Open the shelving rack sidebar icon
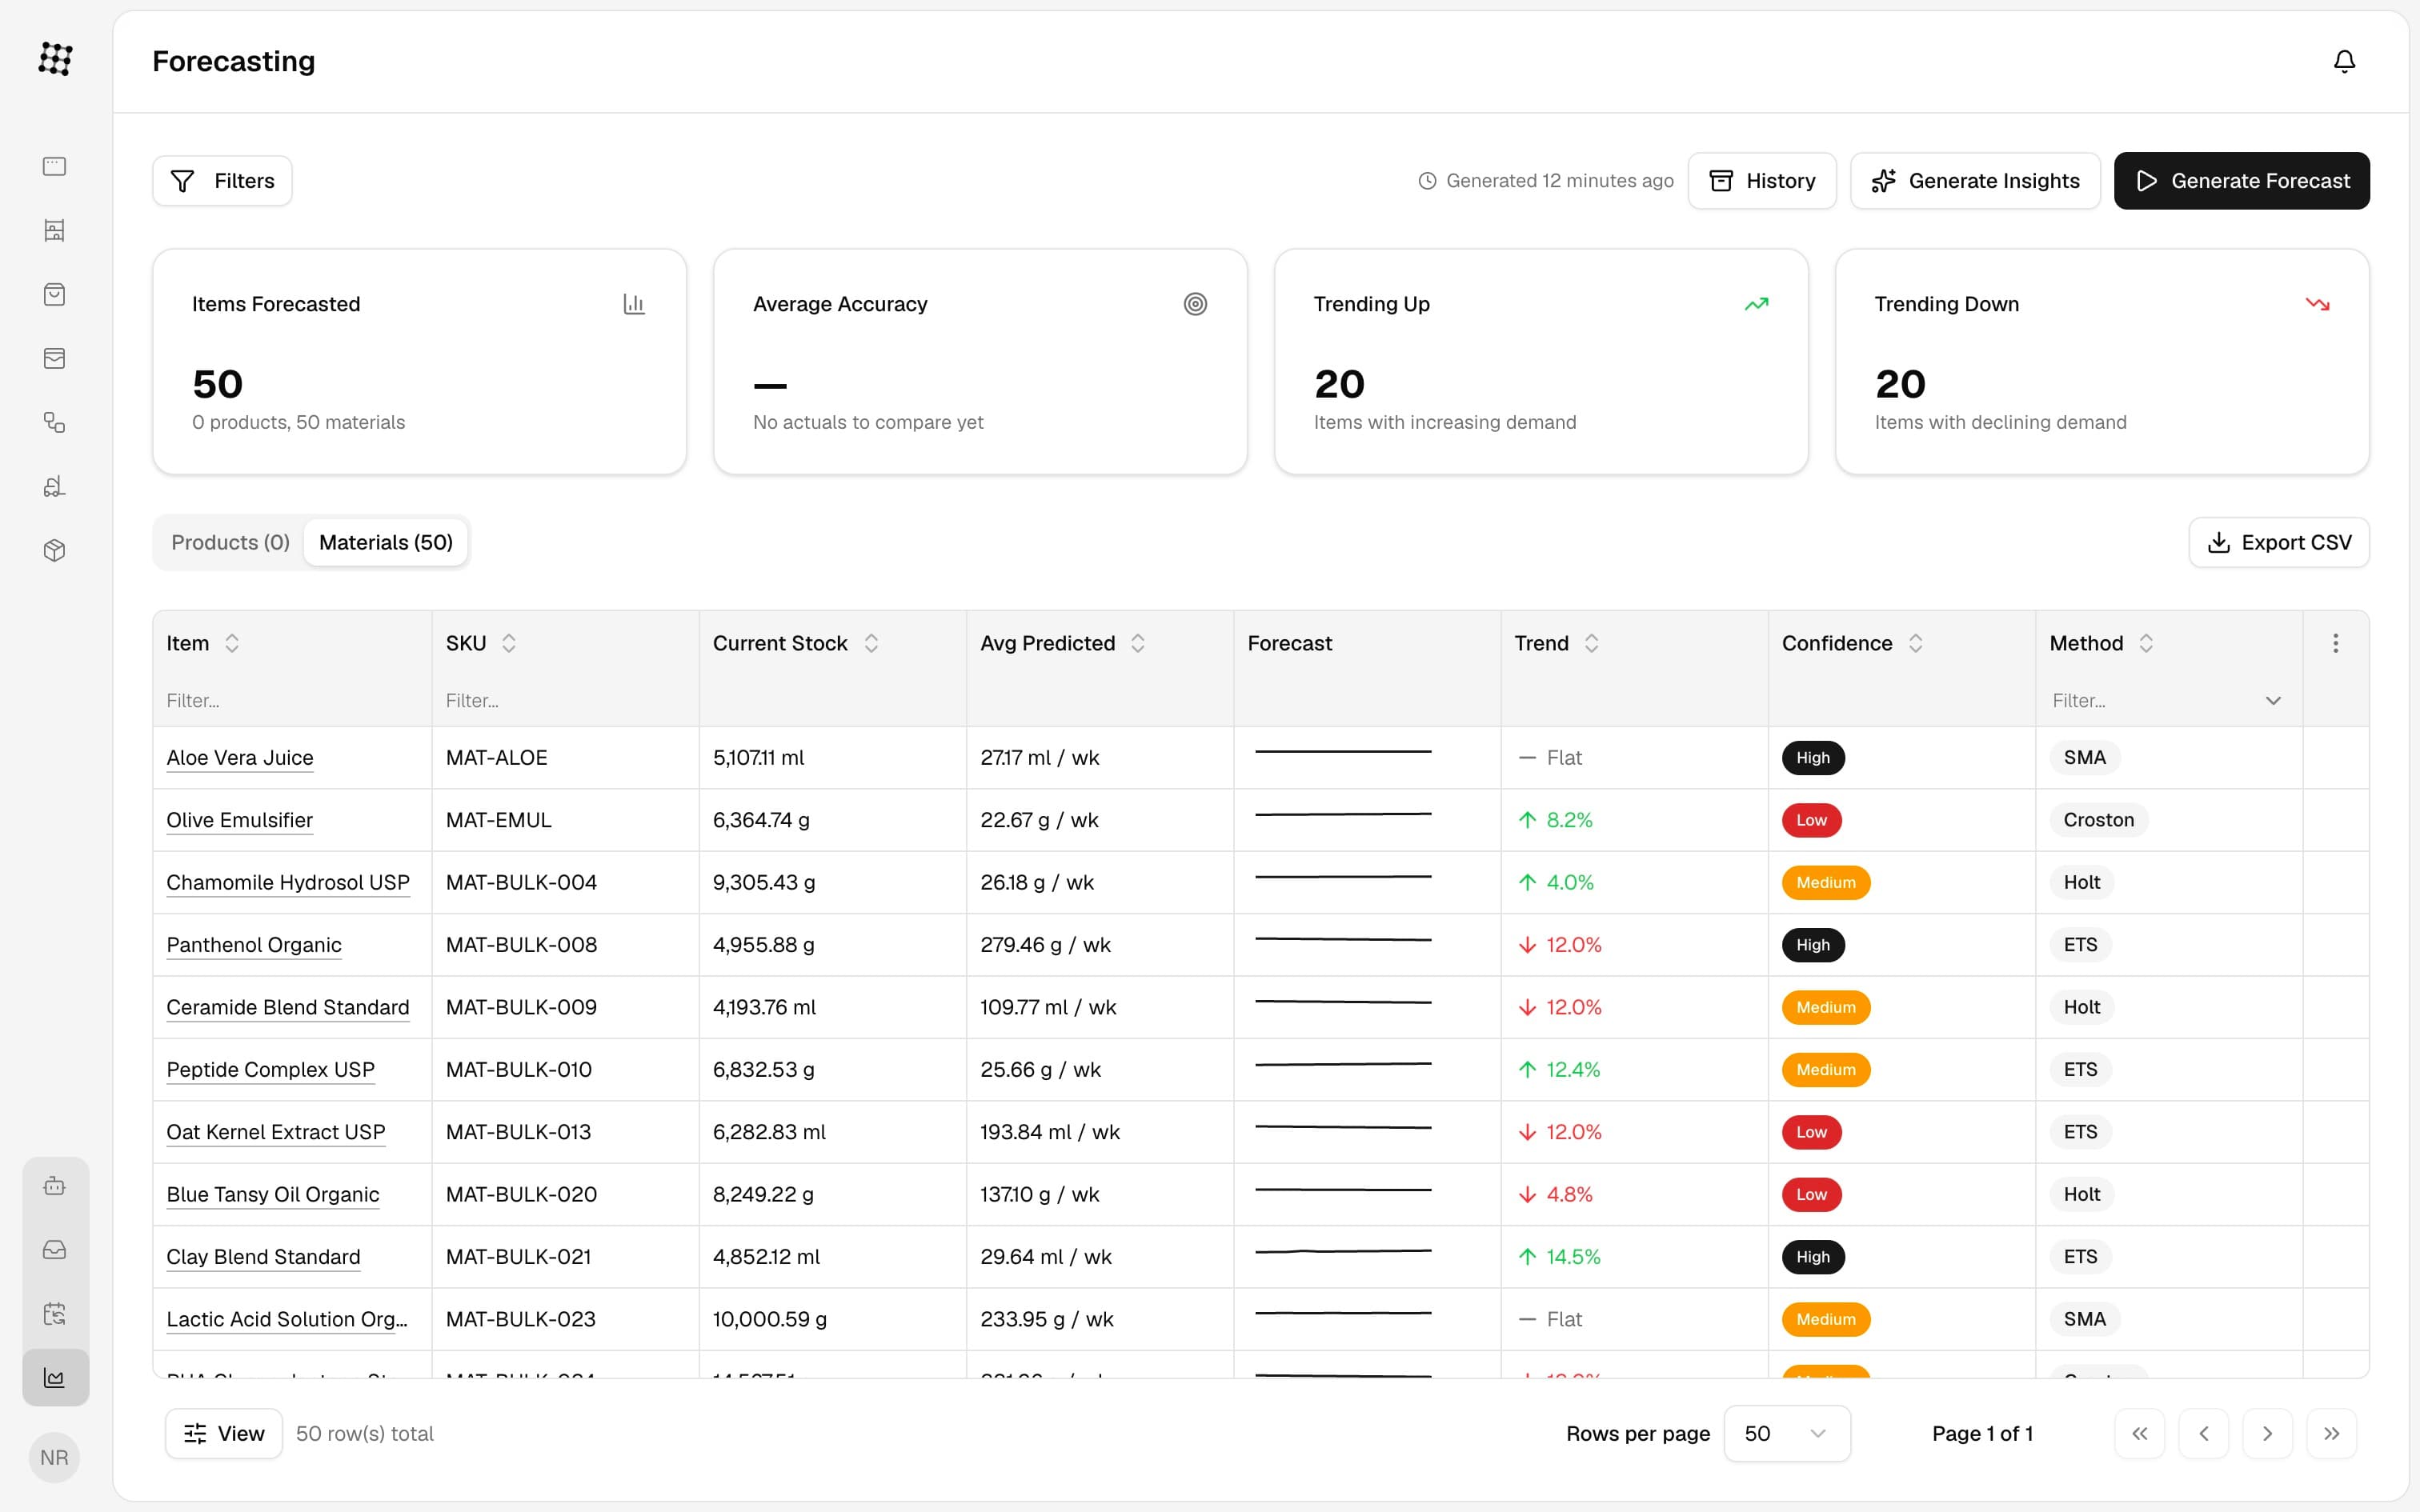This screenshot has height=1512, width=2420. click(55, 231)
